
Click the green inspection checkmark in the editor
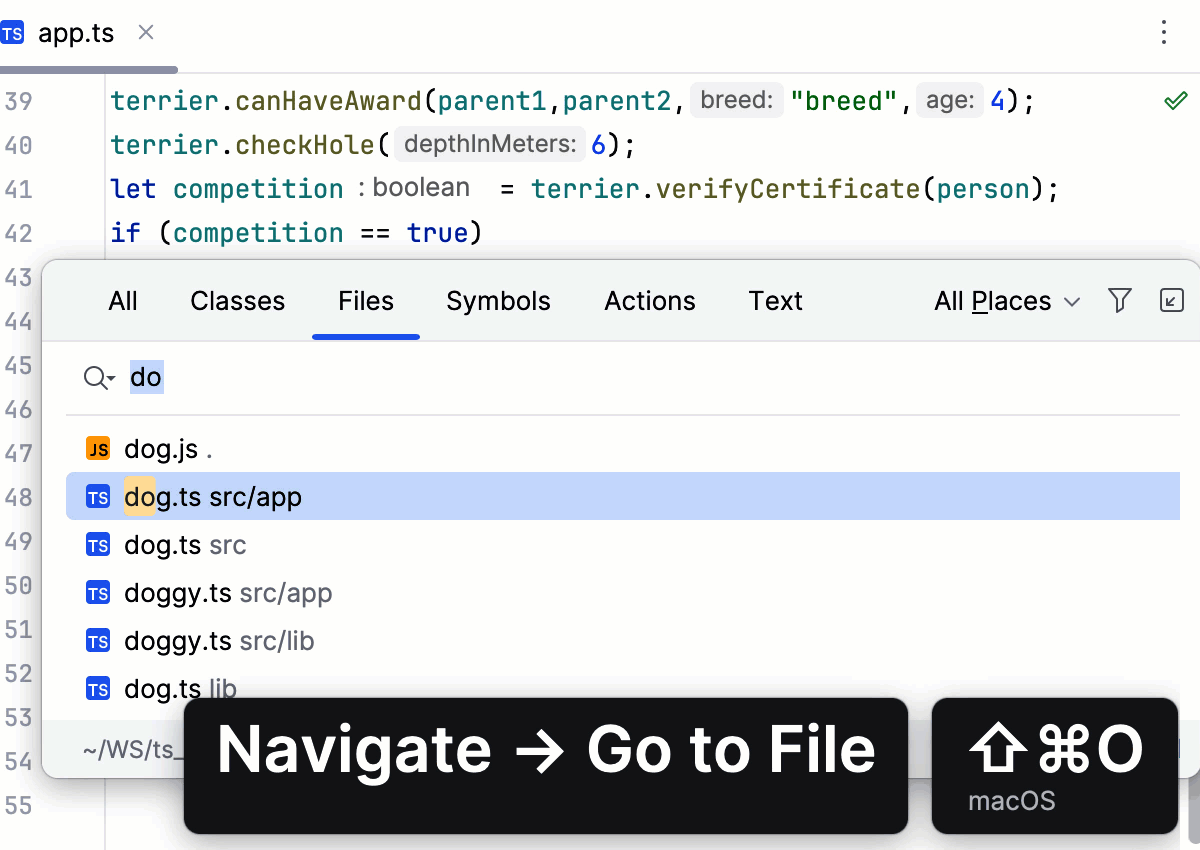pos(1176,99)
